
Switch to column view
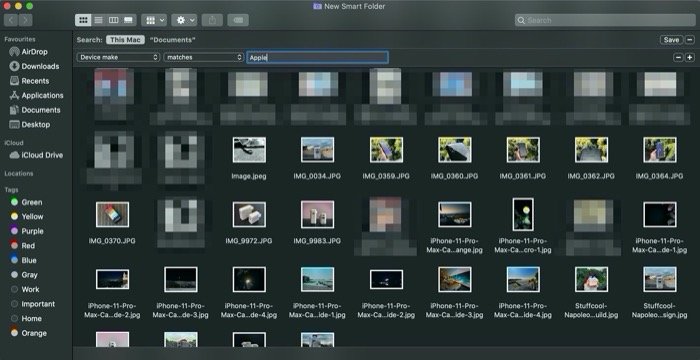click(113, 20)
